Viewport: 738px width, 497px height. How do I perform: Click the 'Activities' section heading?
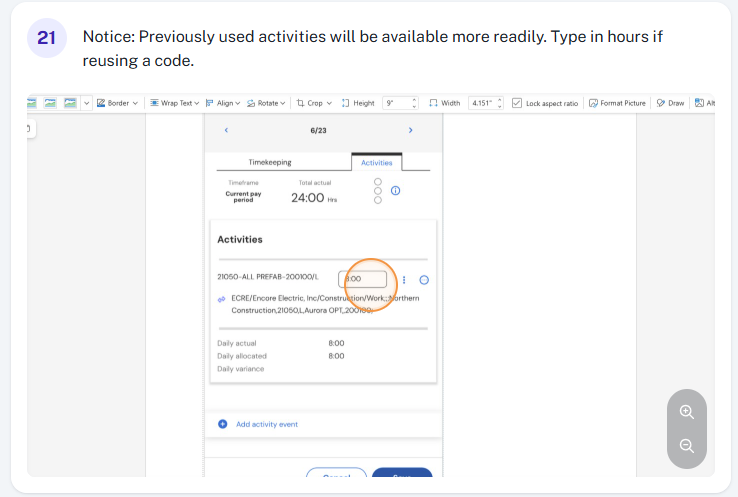[x=240, y=240]
